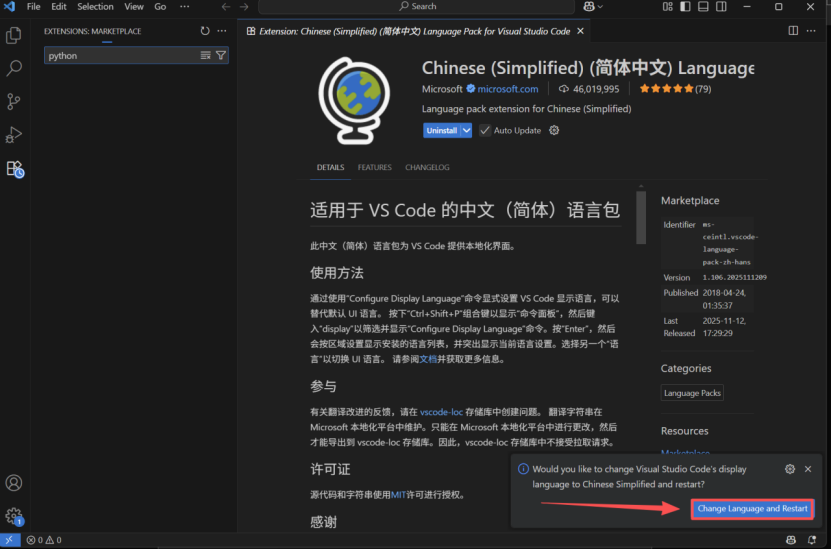This screenshot has width=831, height=550.
Task: Toggle the Auto Update checkbox
Action: (485, 130)
